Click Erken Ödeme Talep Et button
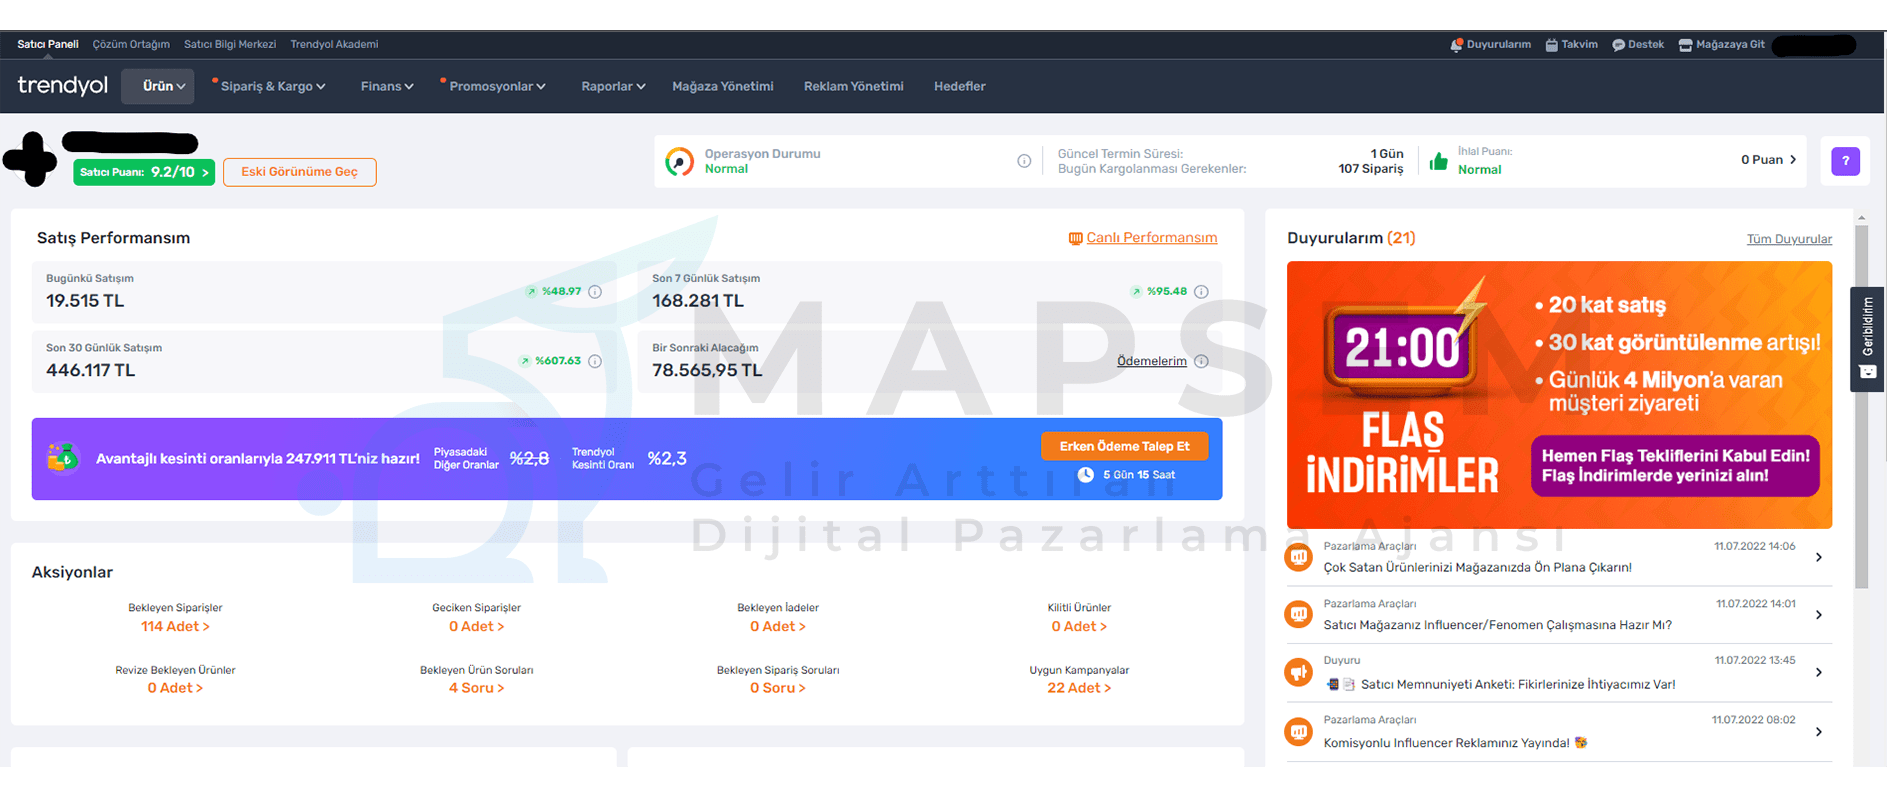Screen dimensions: 1887x797 coord(1125,446)
